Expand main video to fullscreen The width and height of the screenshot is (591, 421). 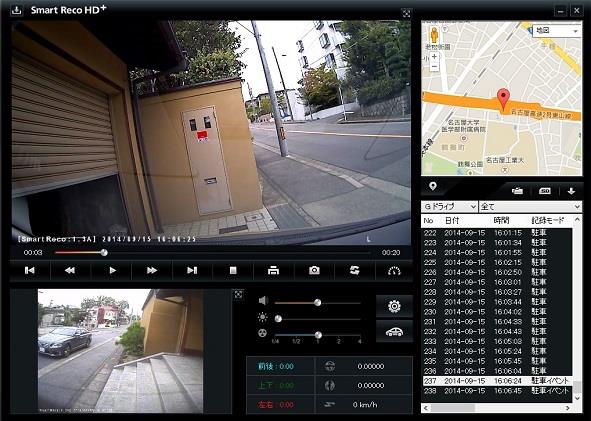pyautogui.click(x=406, y=14)
